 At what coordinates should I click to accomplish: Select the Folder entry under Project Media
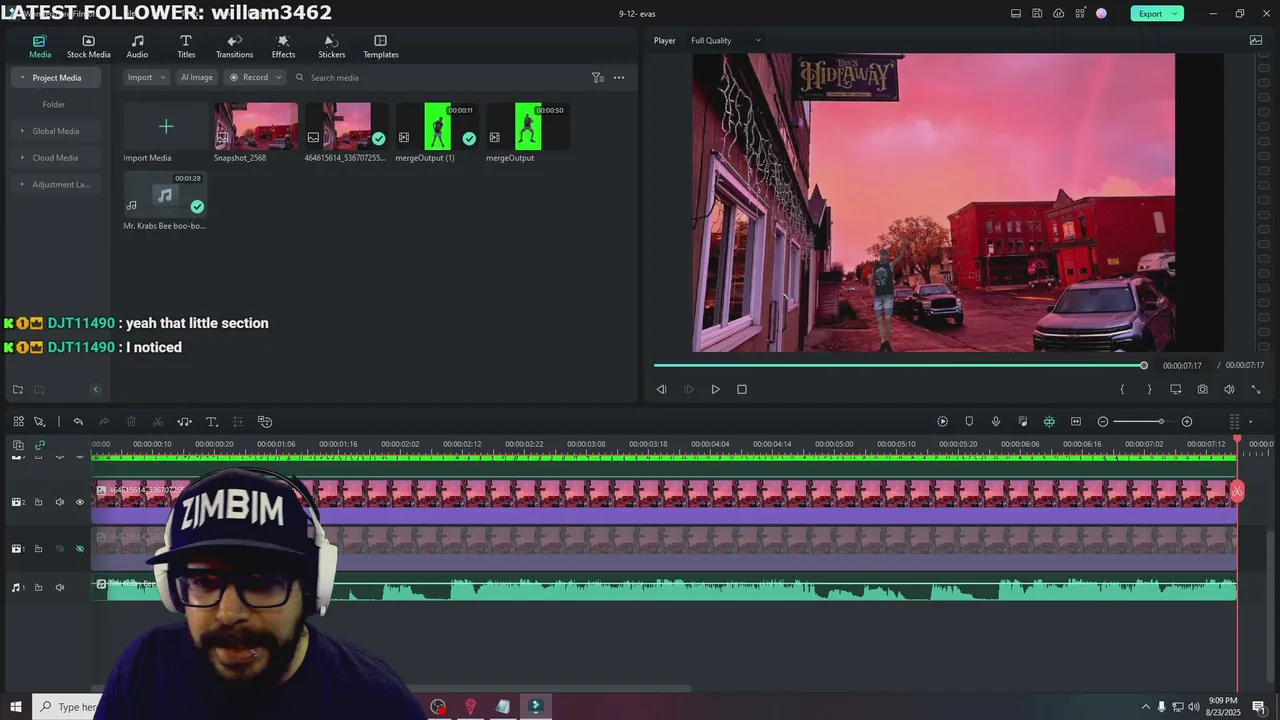point(54,104)
